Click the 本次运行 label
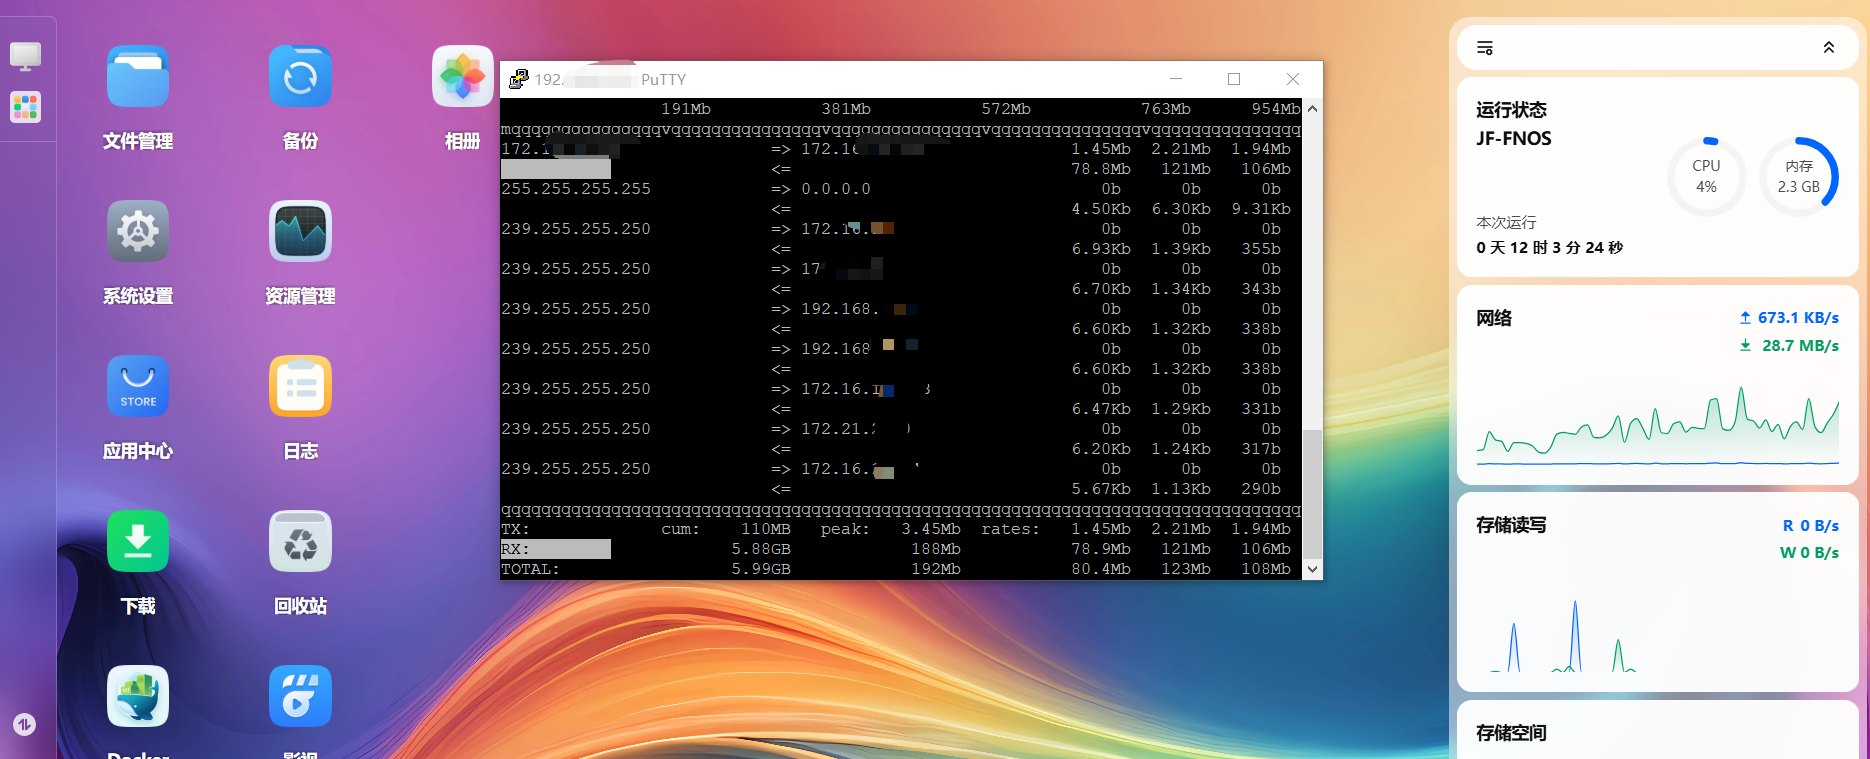 pyautogui.click(x=1506, y=222)
